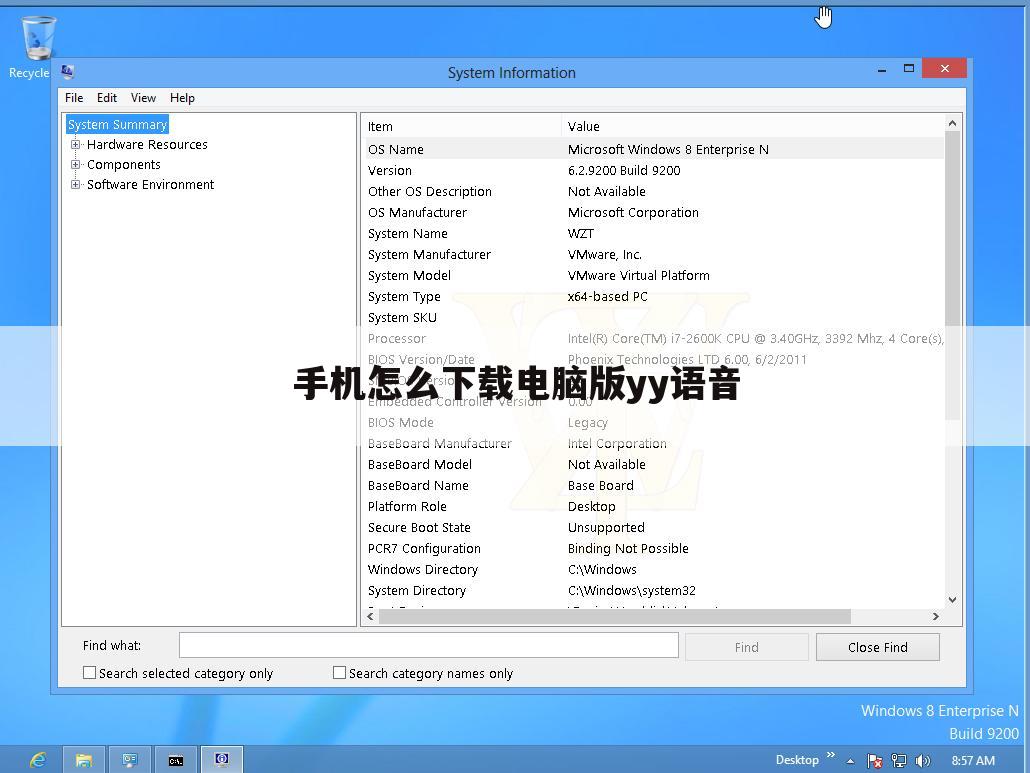Open the File menu
This screenshot has width=1030, height=773.
tap(74, 98)
